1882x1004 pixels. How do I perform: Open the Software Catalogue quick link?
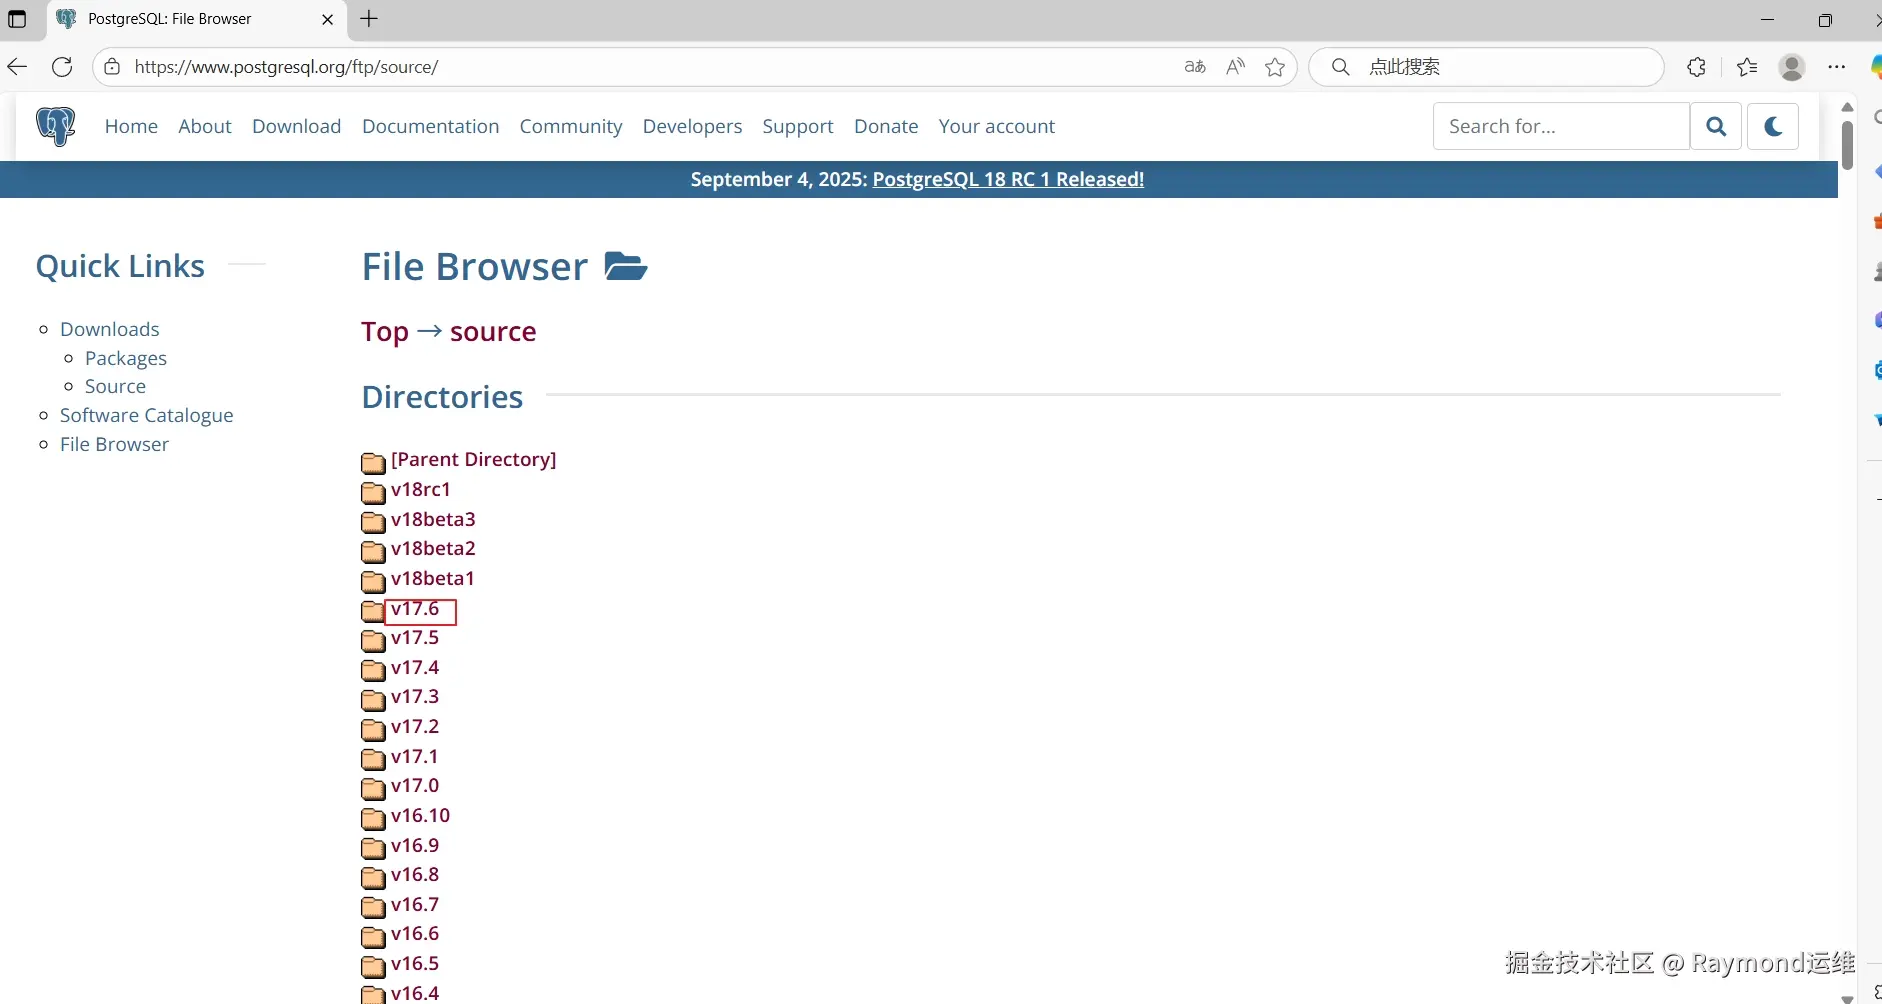pyautogui.click(x=147, y=415)
